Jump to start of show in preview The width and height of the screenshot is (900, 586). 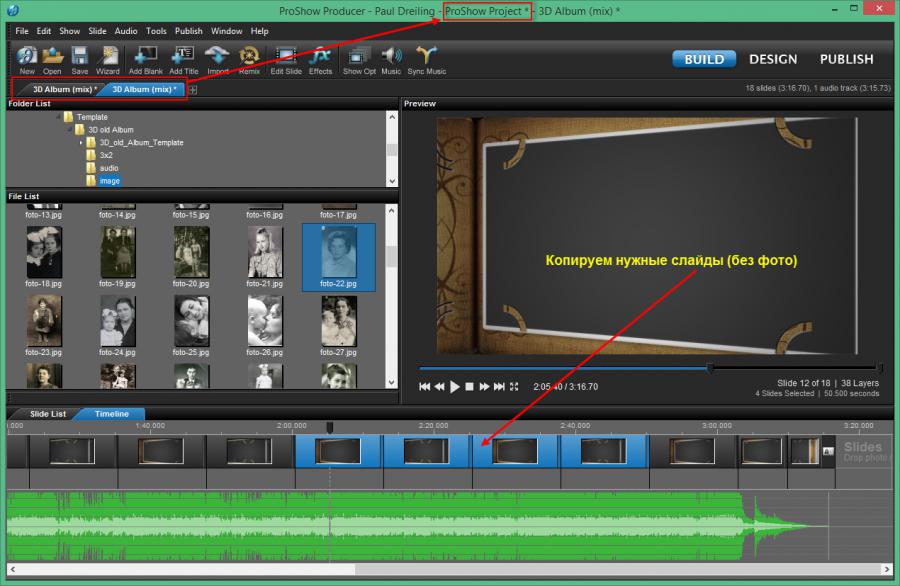[425, 387]
